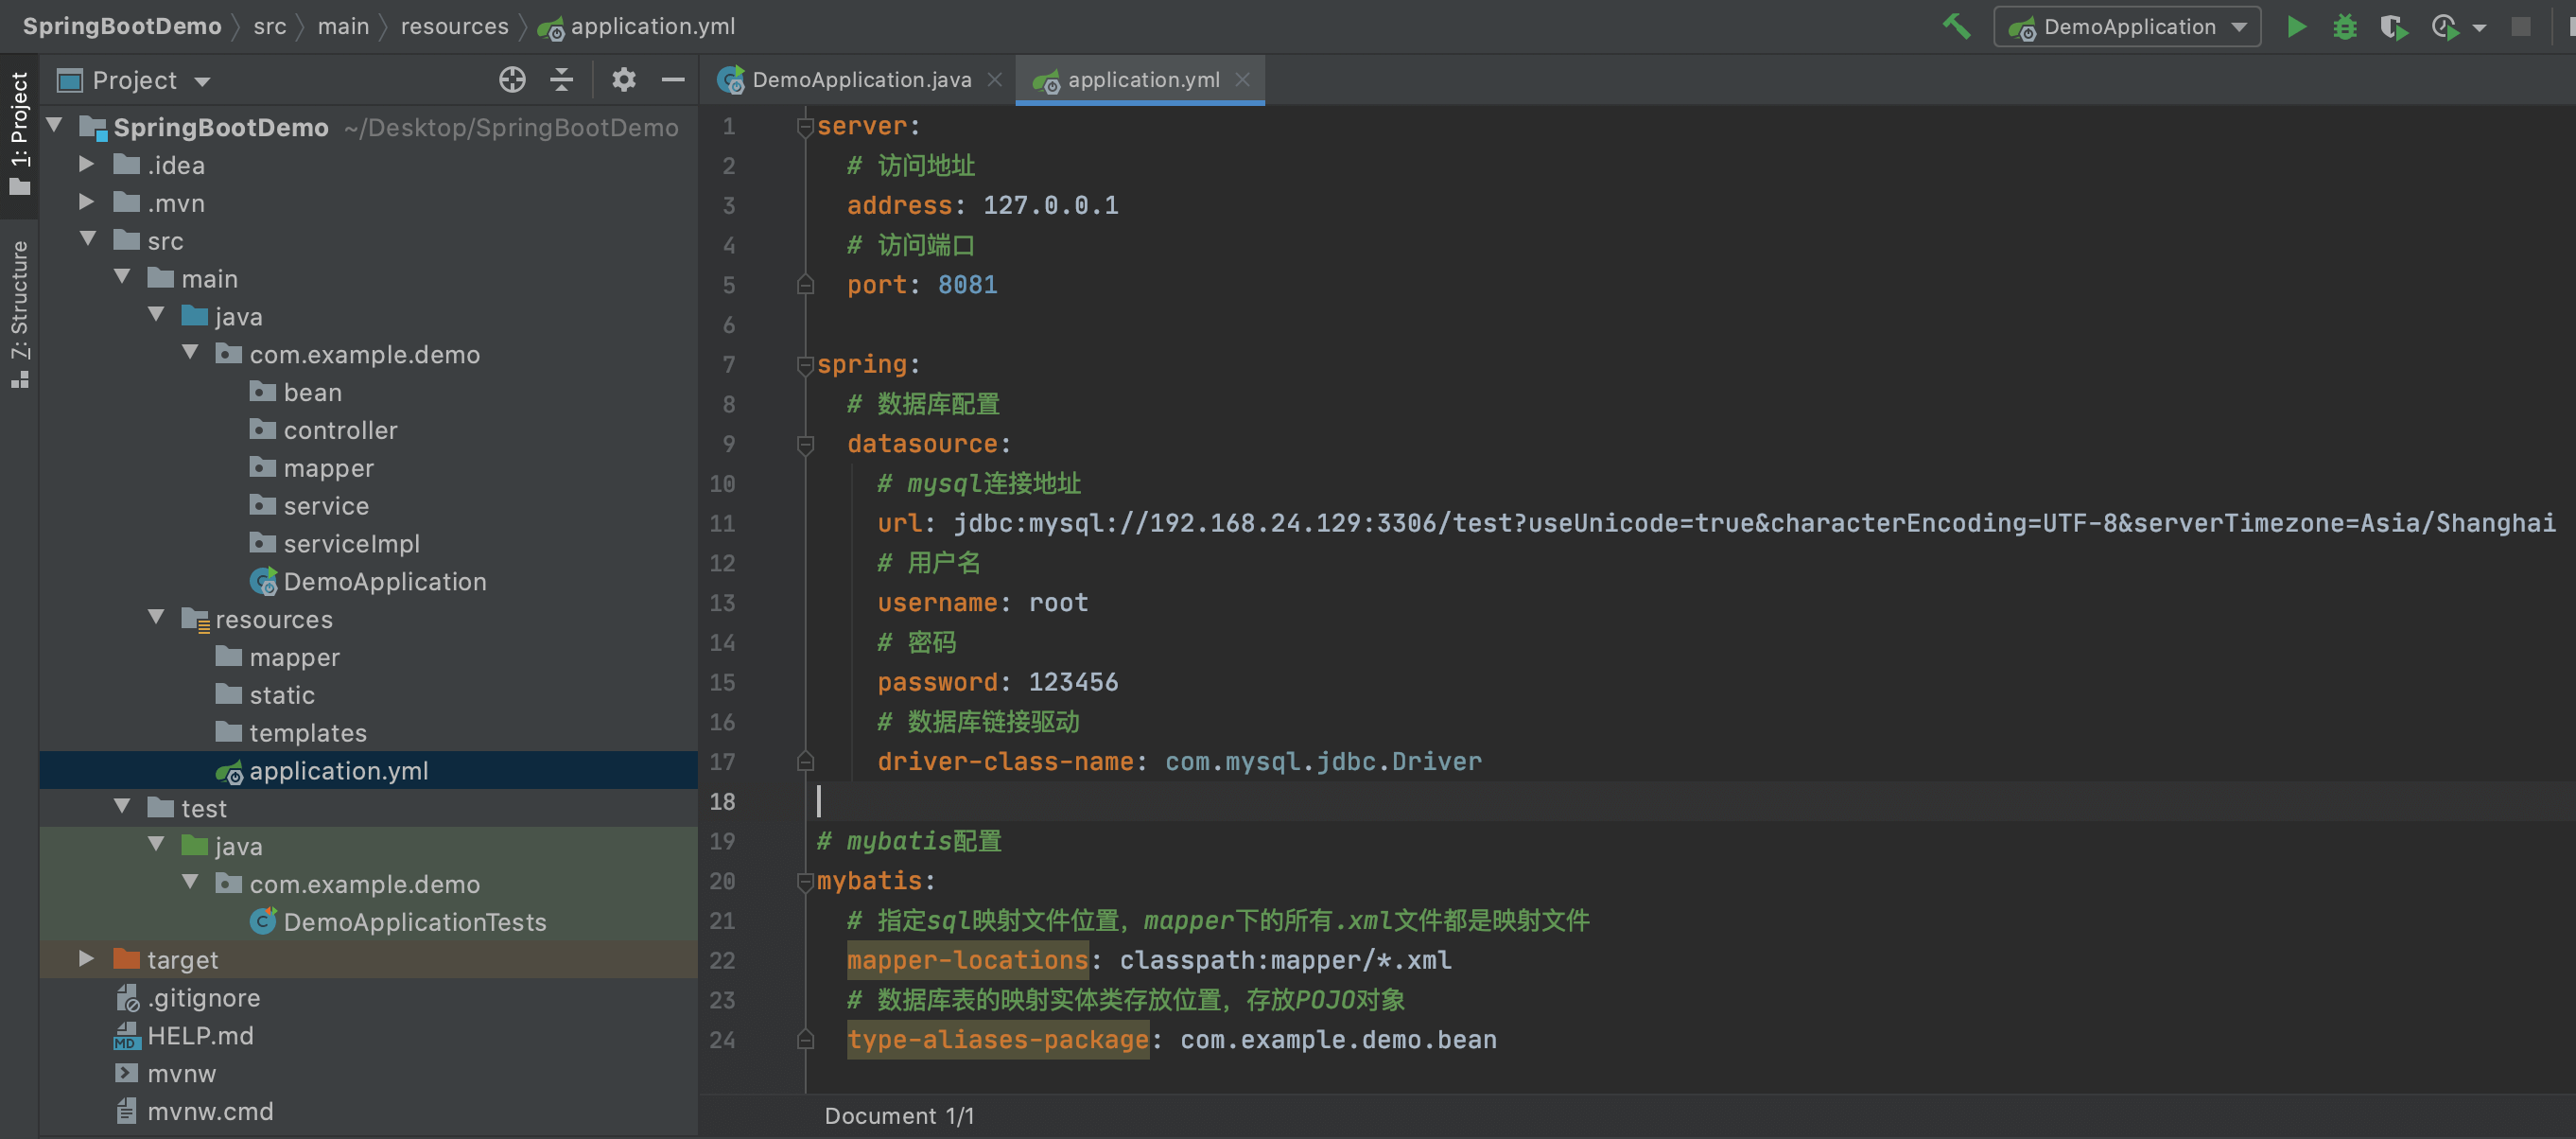
Task: Collapse the test folder arrow
Action: [122, 806]
